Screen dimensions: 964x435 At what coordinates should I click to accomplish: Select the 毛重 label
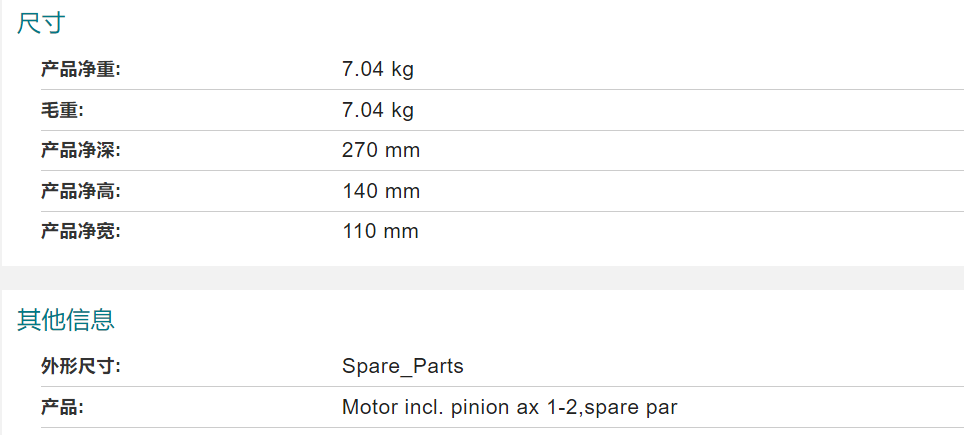click(61, 111)
